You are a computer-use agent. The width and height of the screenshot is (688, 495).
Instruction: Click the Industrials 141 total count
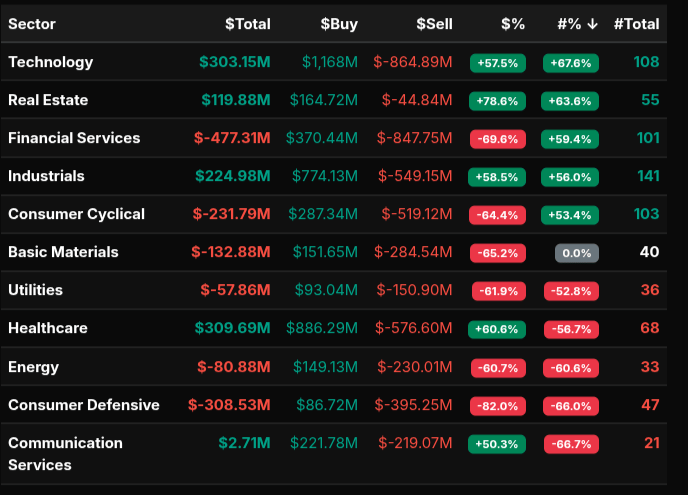647,176
